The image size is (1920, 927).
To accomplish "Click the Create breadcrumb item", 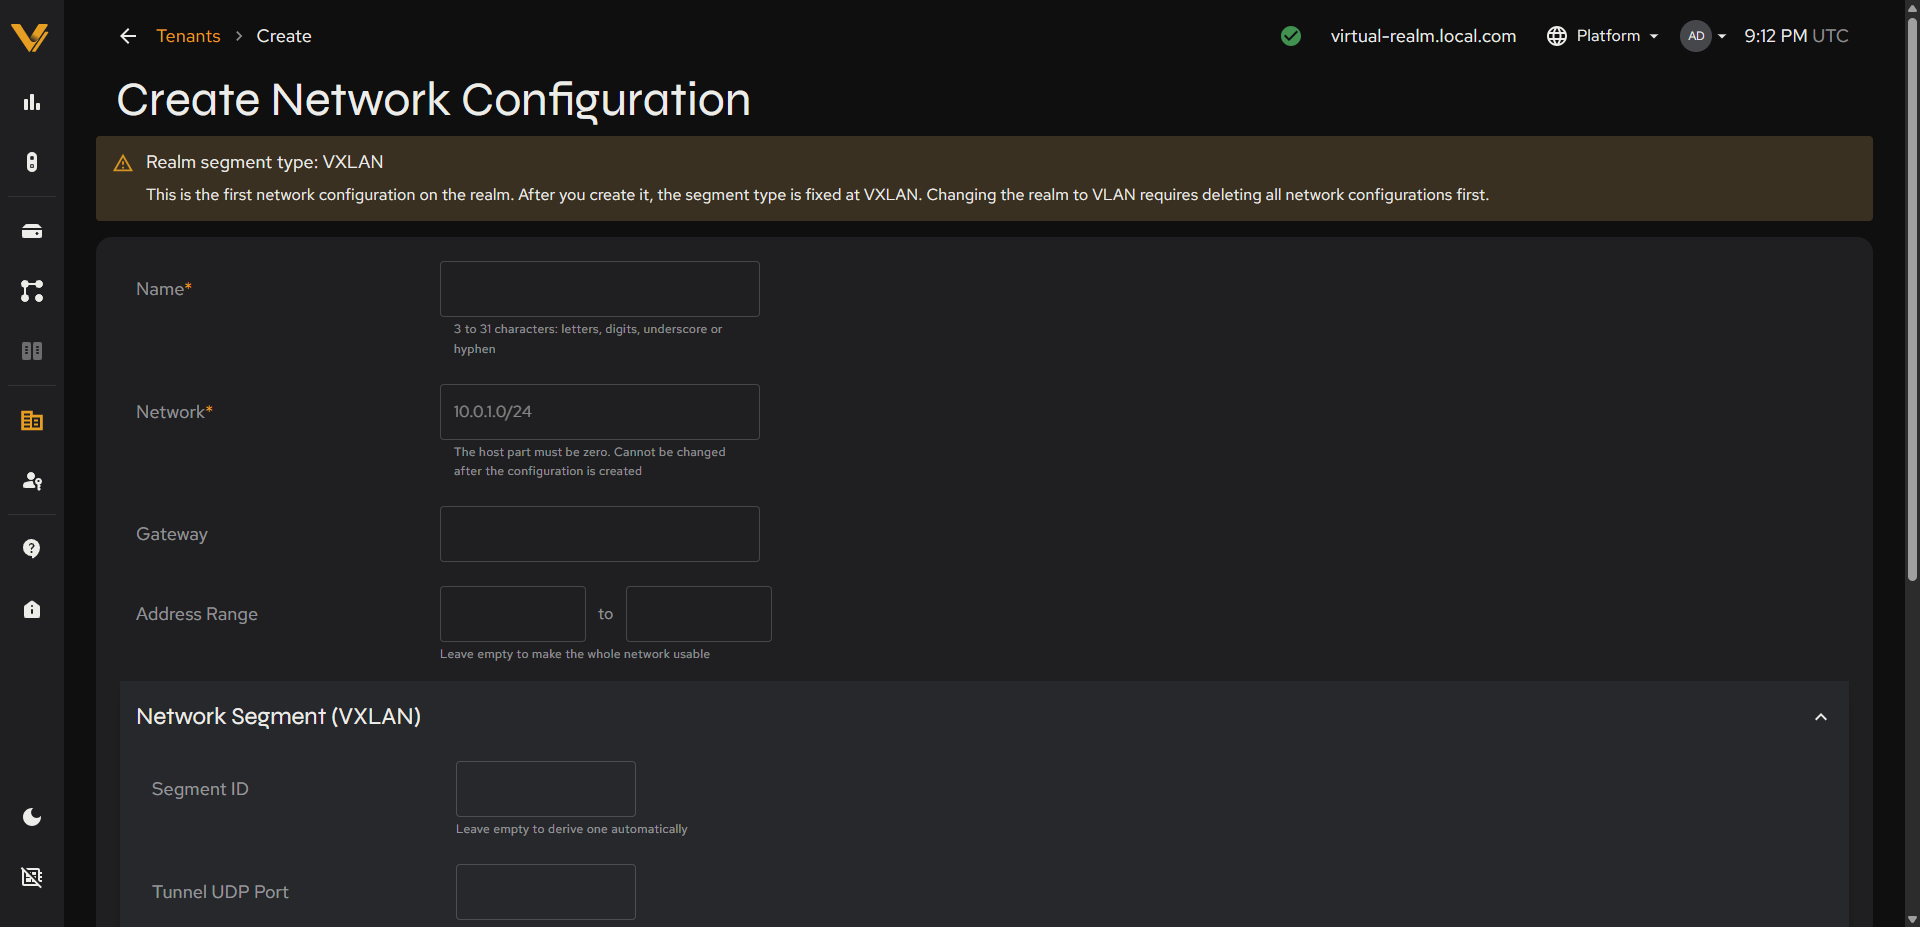I will (284, 36).
